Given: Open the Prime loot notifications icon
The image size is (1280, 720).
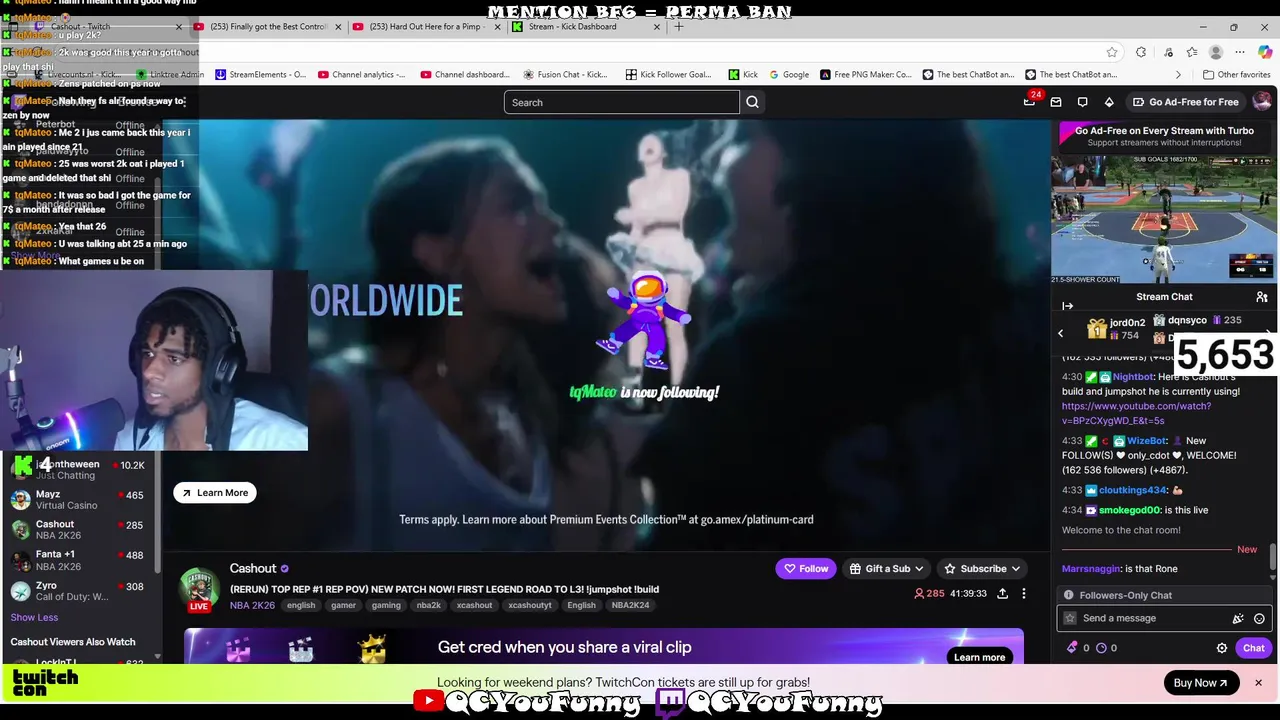Looking at the screenshot, I should coord(1029,102).
